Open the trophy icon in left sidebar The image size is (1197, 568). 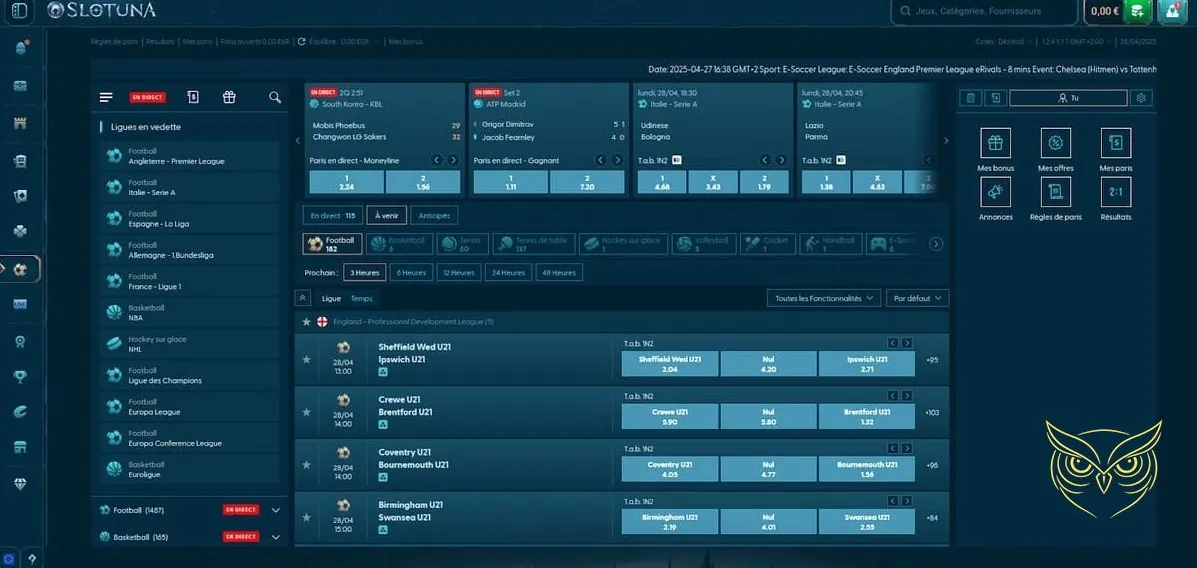21,376
